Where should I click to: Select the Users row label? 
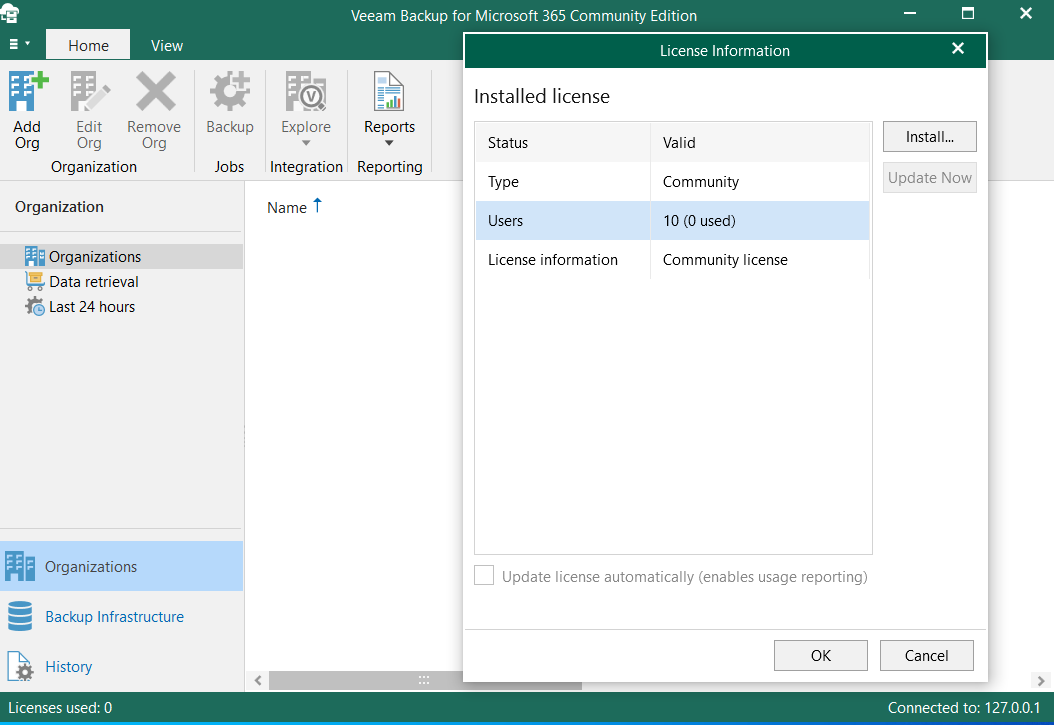(505, 221)
